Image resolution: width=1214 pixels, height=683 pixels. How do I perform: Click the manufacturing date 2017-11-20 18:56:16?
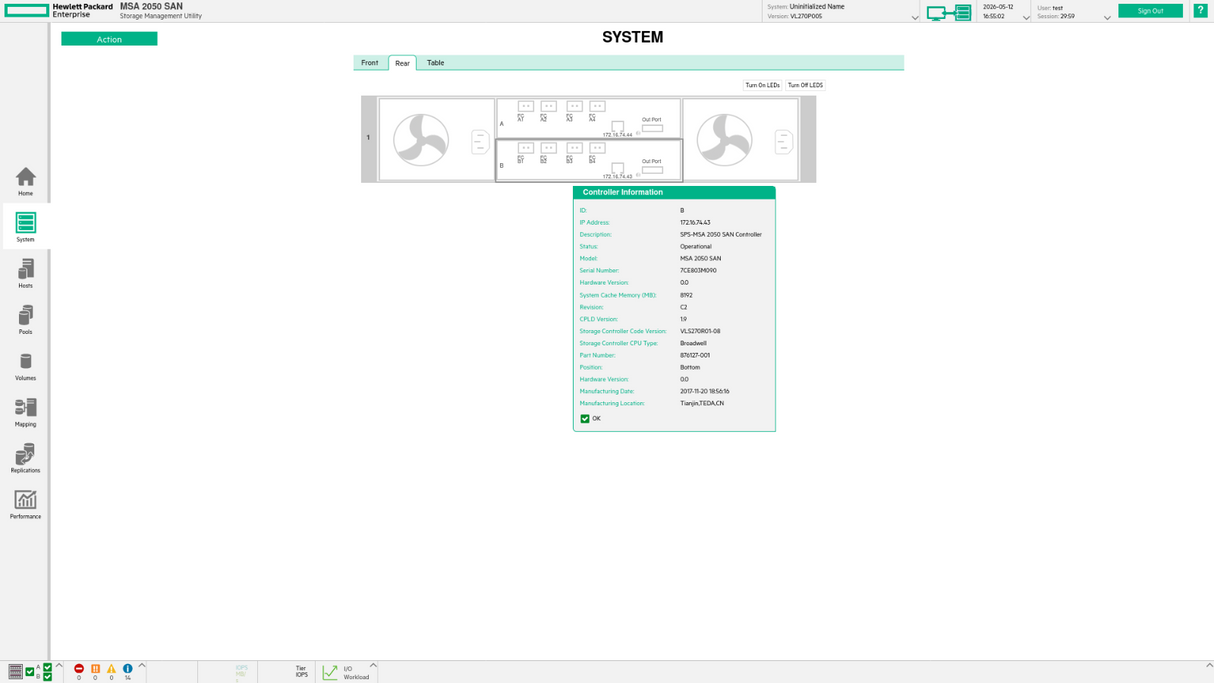coord(705,391)
